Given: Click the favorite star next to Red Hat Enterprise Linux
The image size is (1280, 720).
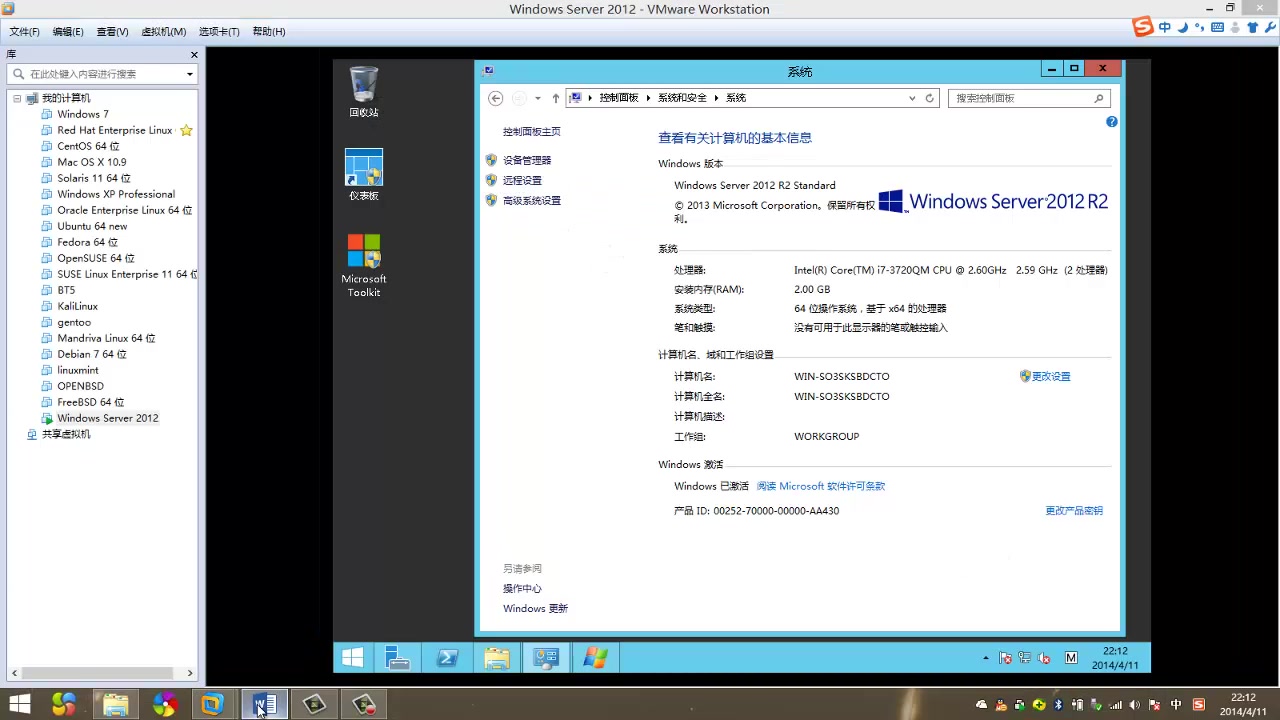Looking at the screenshot, I should click(186, 130).
